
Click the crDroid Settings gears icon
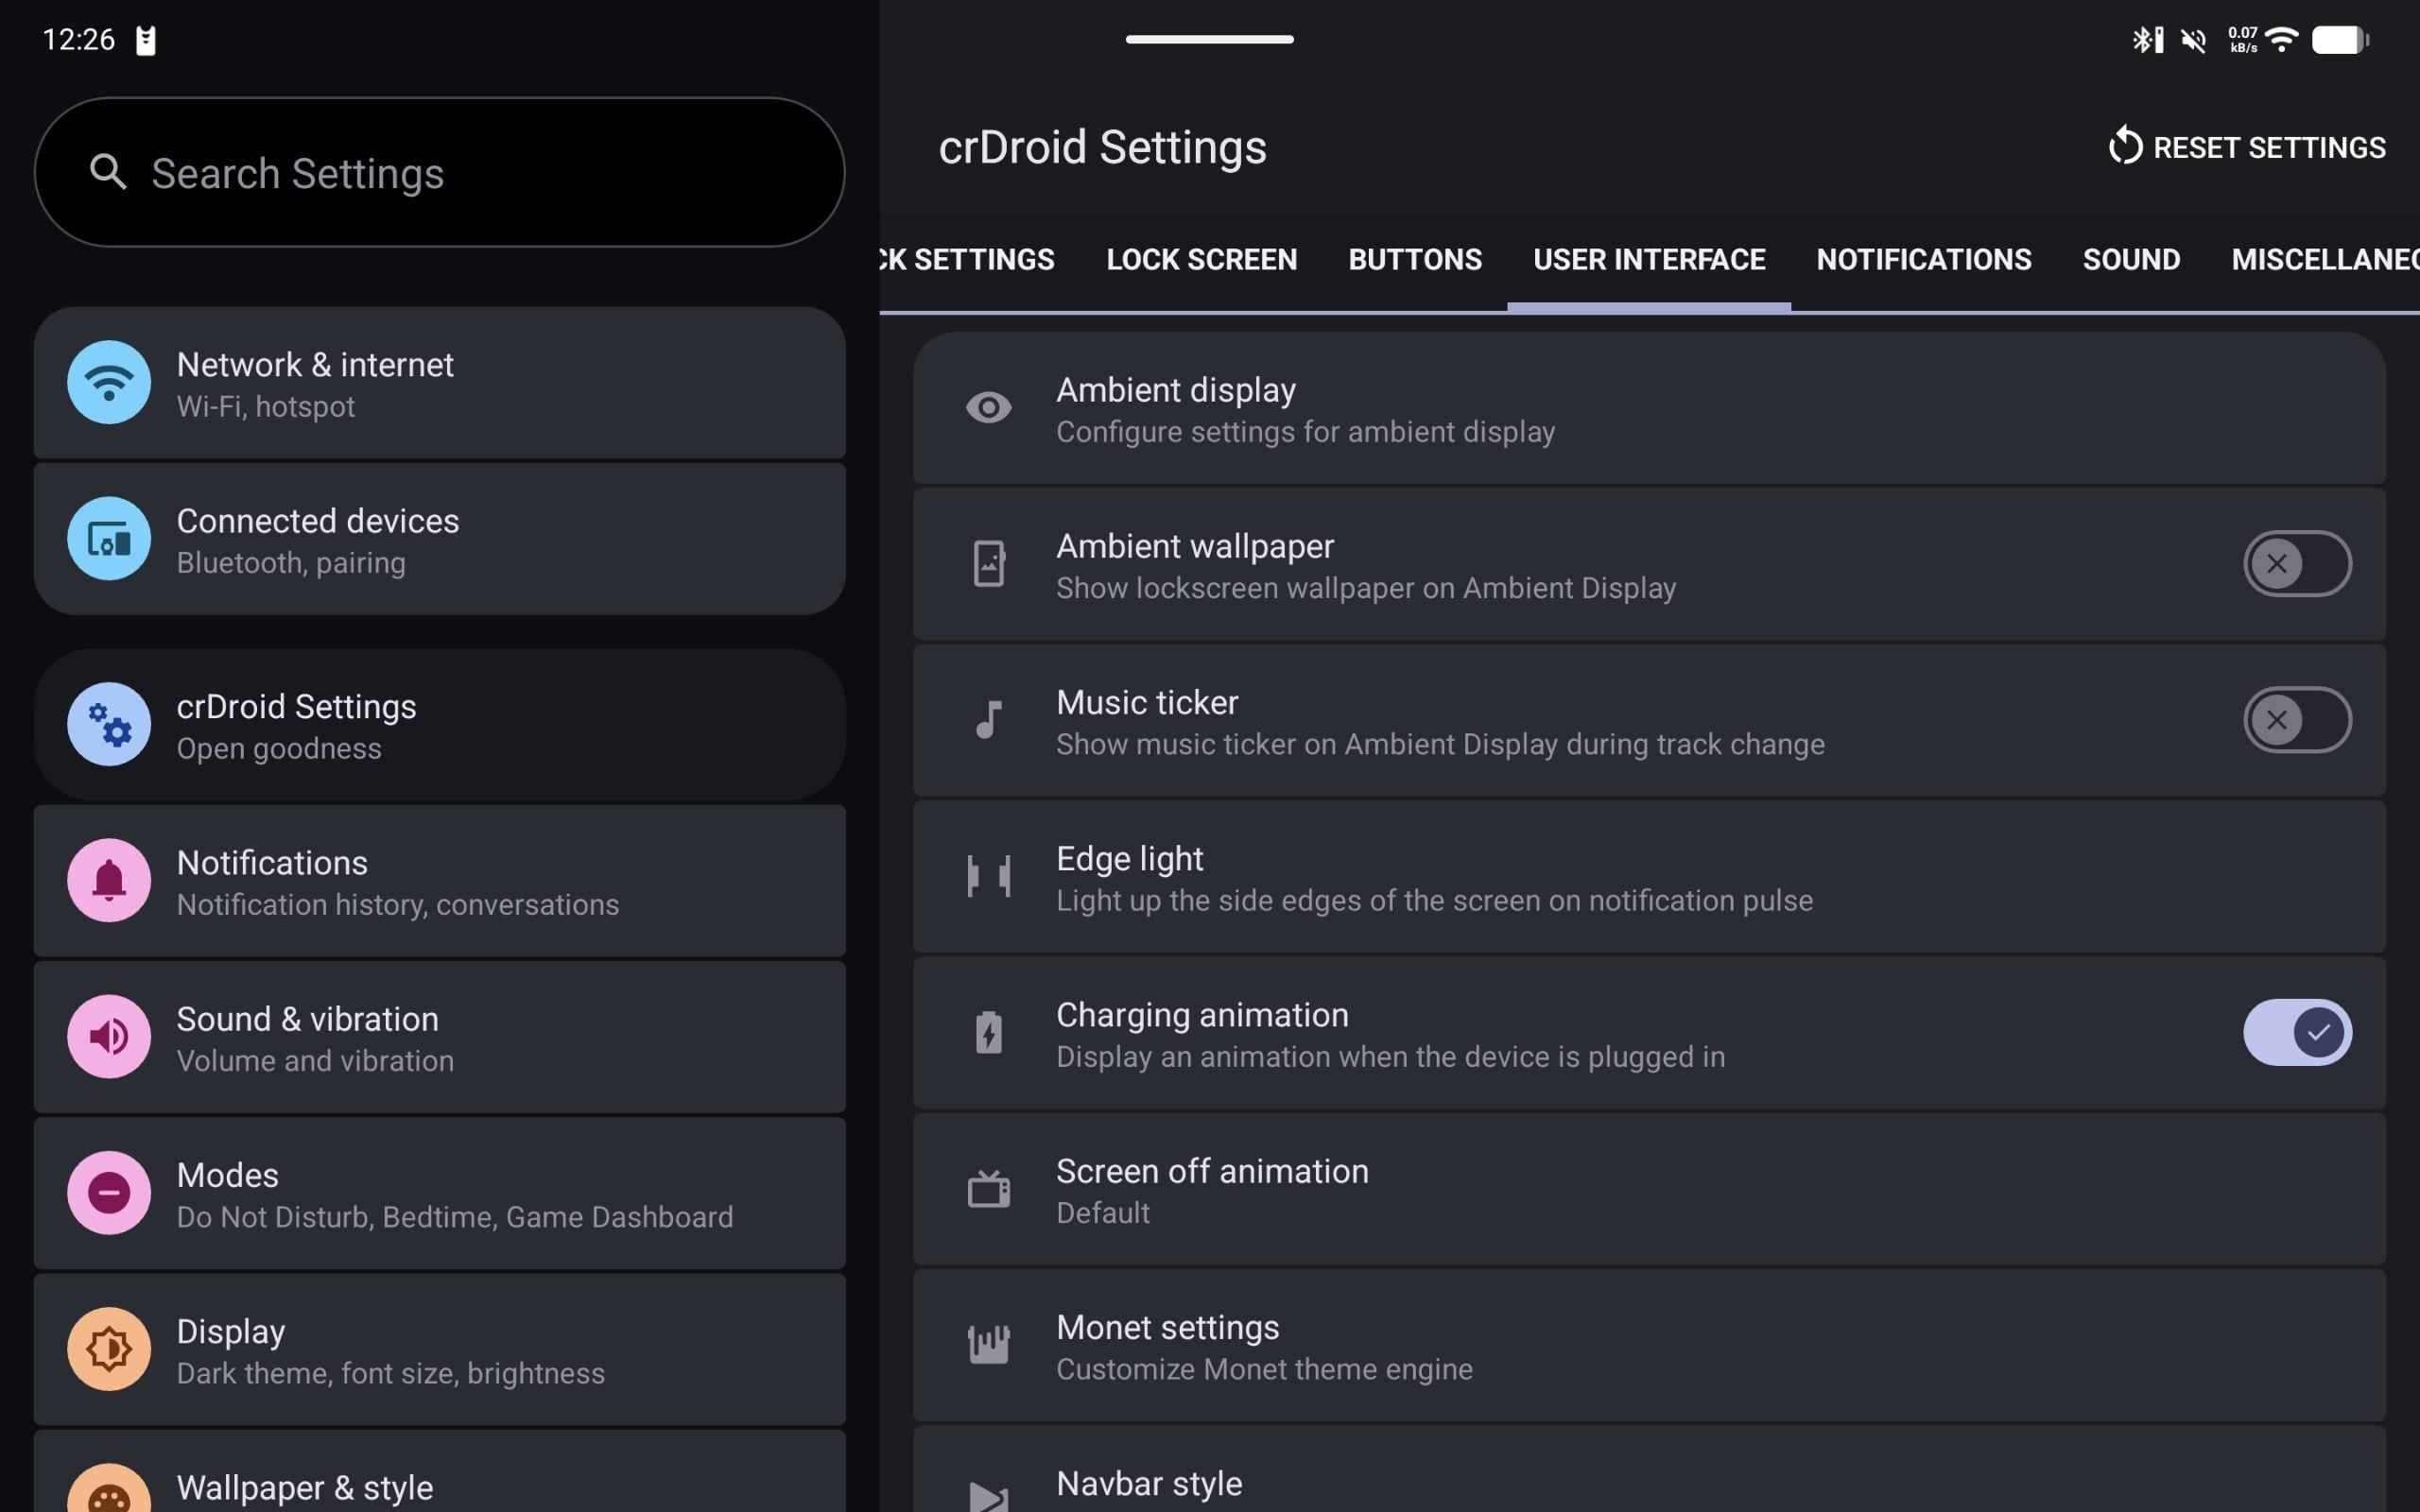109,724
